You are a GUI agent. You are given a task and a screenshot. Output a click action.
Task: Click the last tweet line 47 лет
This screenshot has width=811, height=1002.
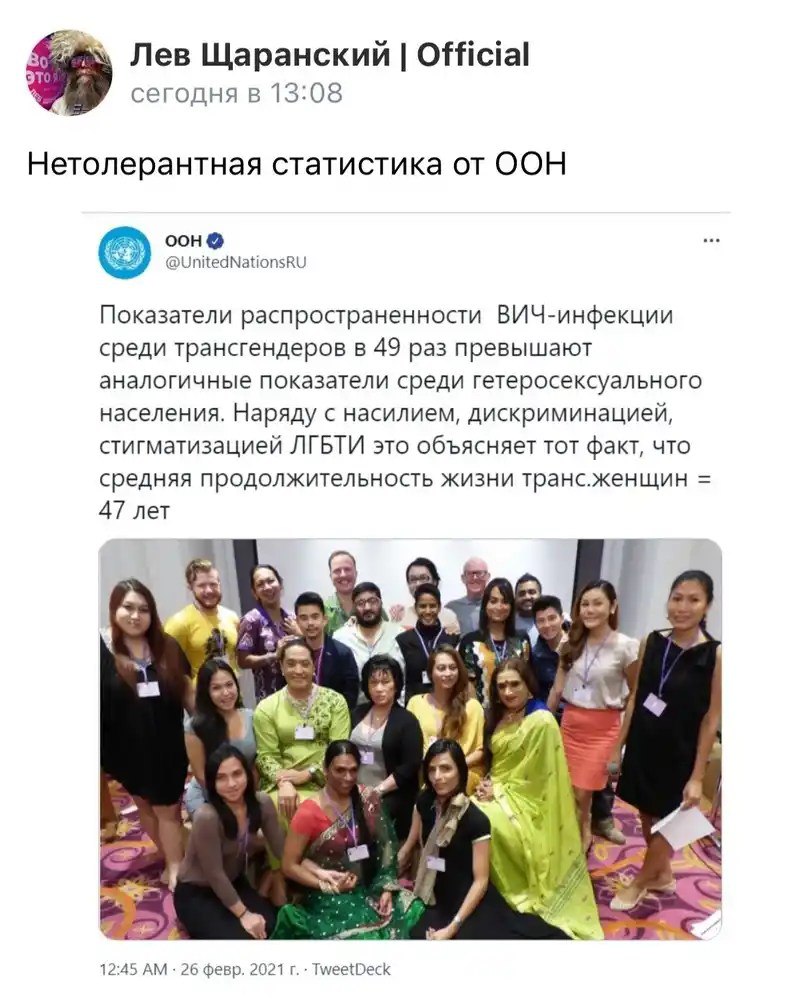(134, 511)
